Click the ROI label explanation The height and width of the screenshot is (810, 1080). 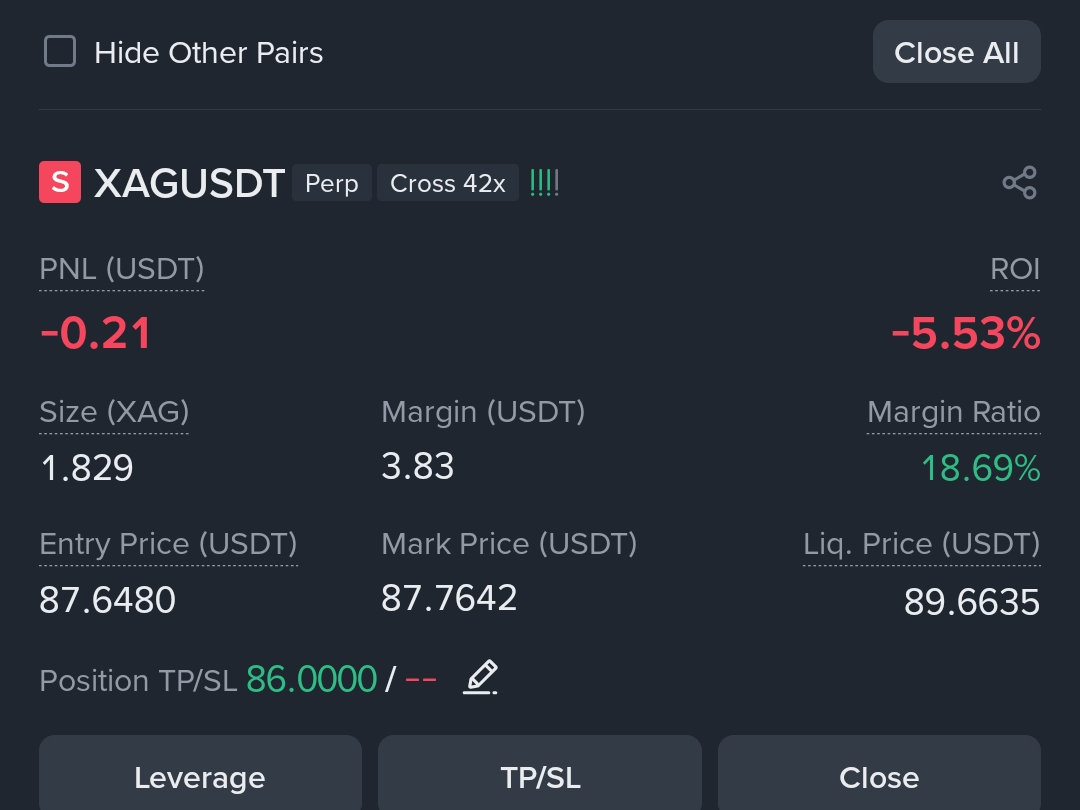(x=1015, y=269)
